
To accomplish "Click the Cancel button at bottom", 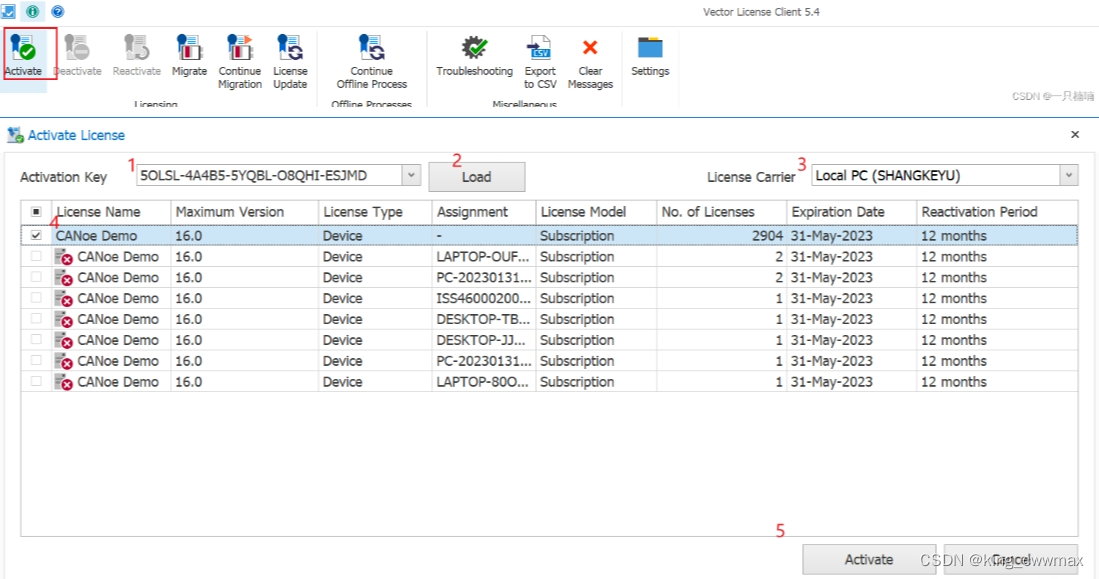I will pos(1011,559).
